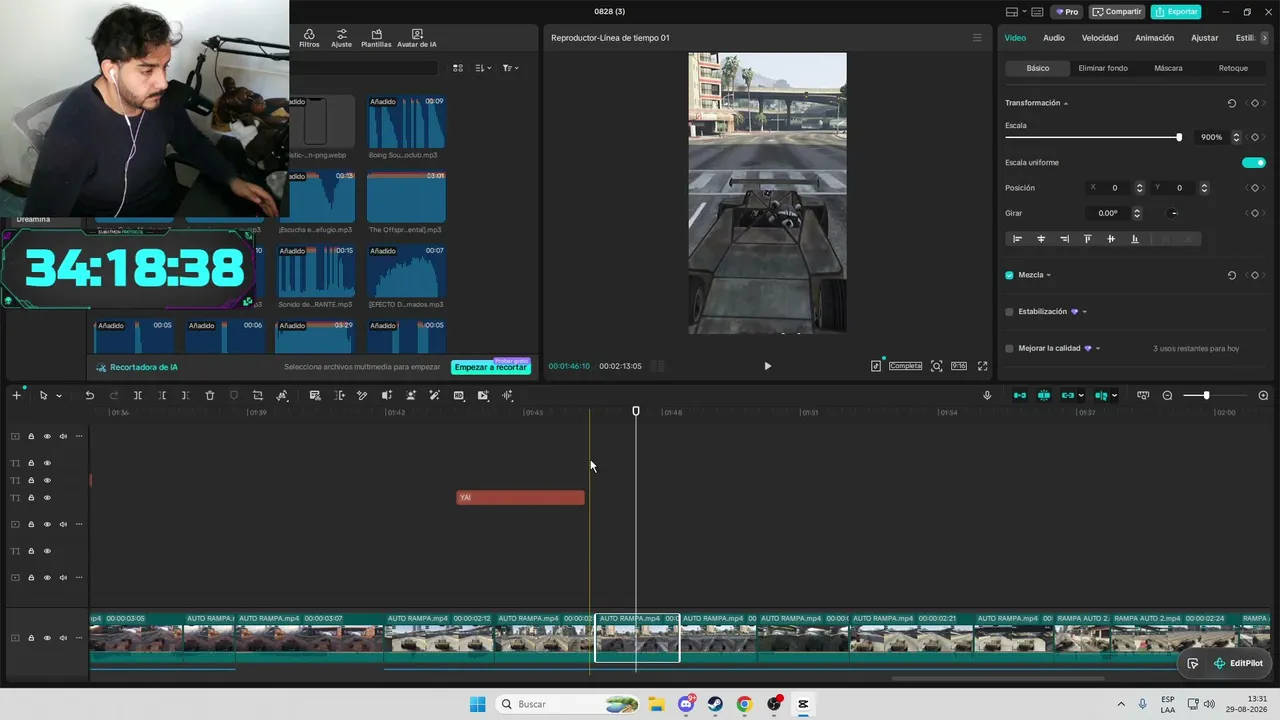Lock the main video track

[x=31, y=638]
